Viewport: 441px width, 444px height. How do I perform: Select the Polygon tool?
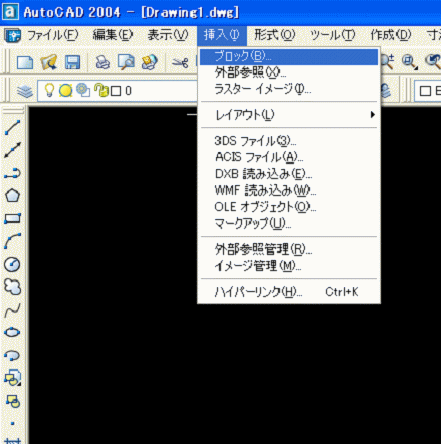point(13,196)
